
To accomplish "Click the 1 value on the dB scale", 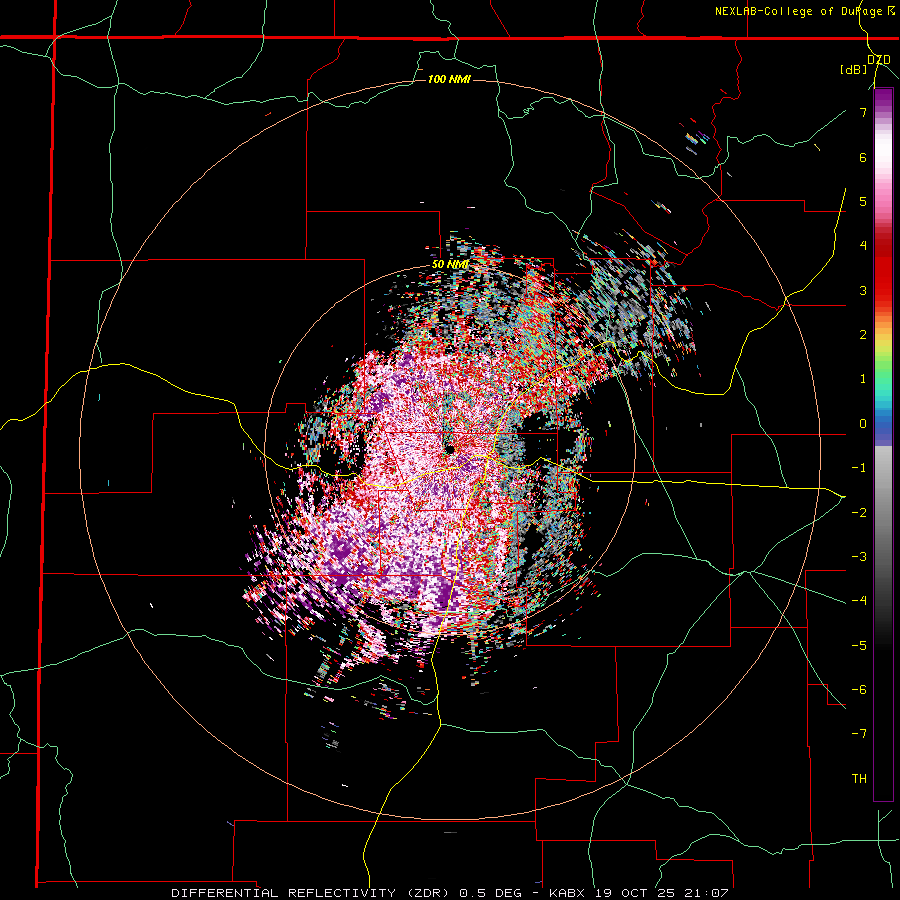I will (863, 379).
